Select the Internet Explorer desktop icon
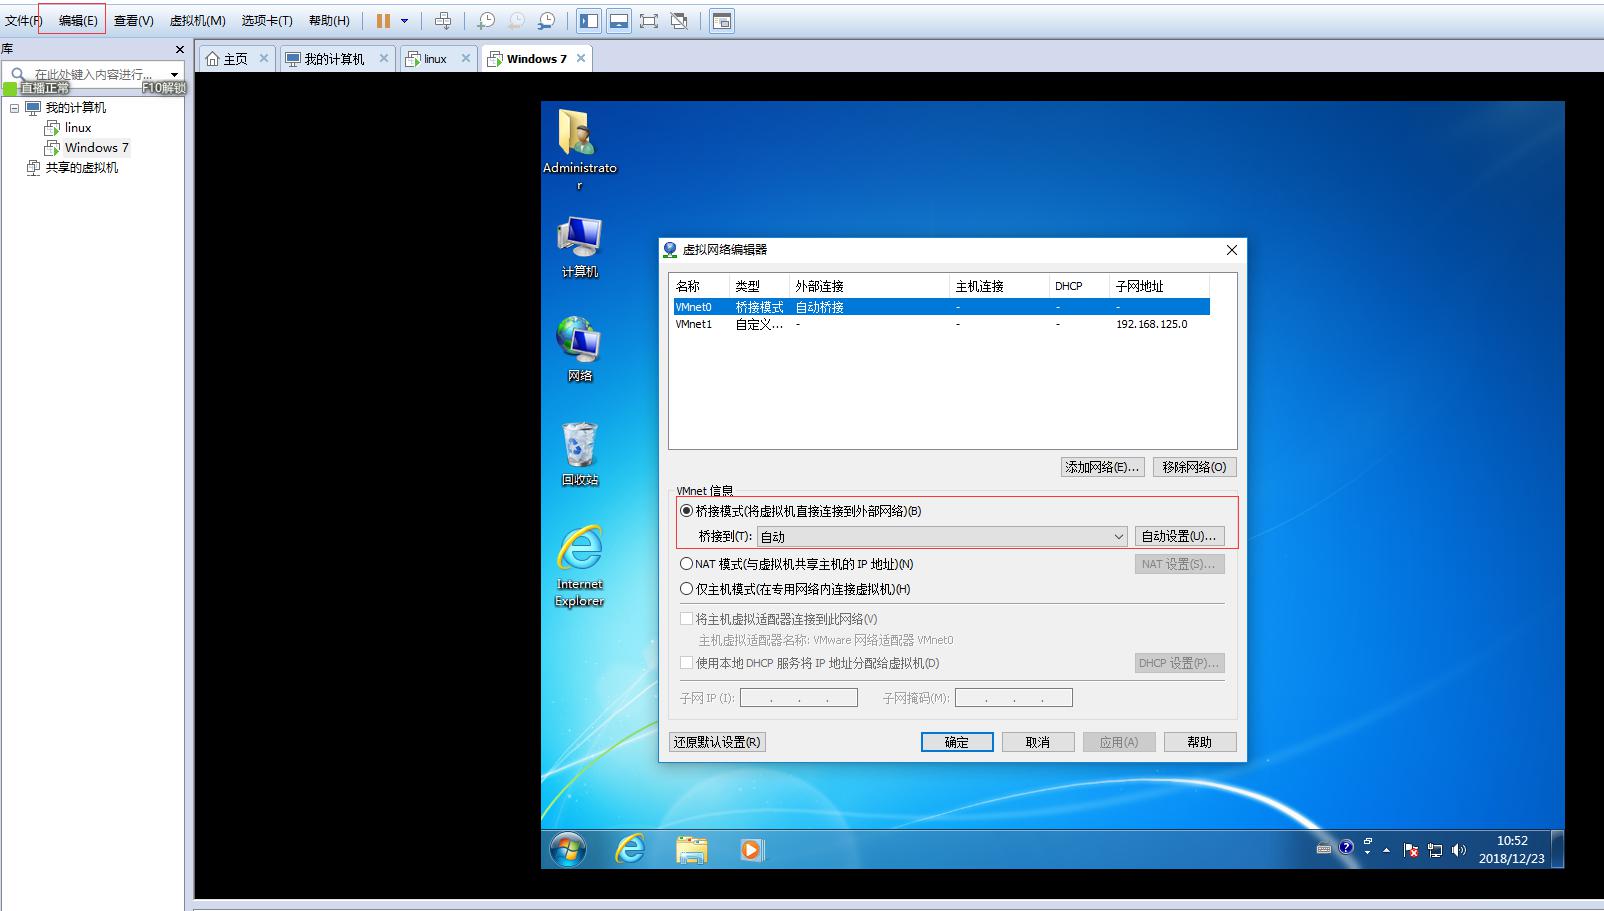The width and height of the screenshot is (1604, 911). click(579, 566)
